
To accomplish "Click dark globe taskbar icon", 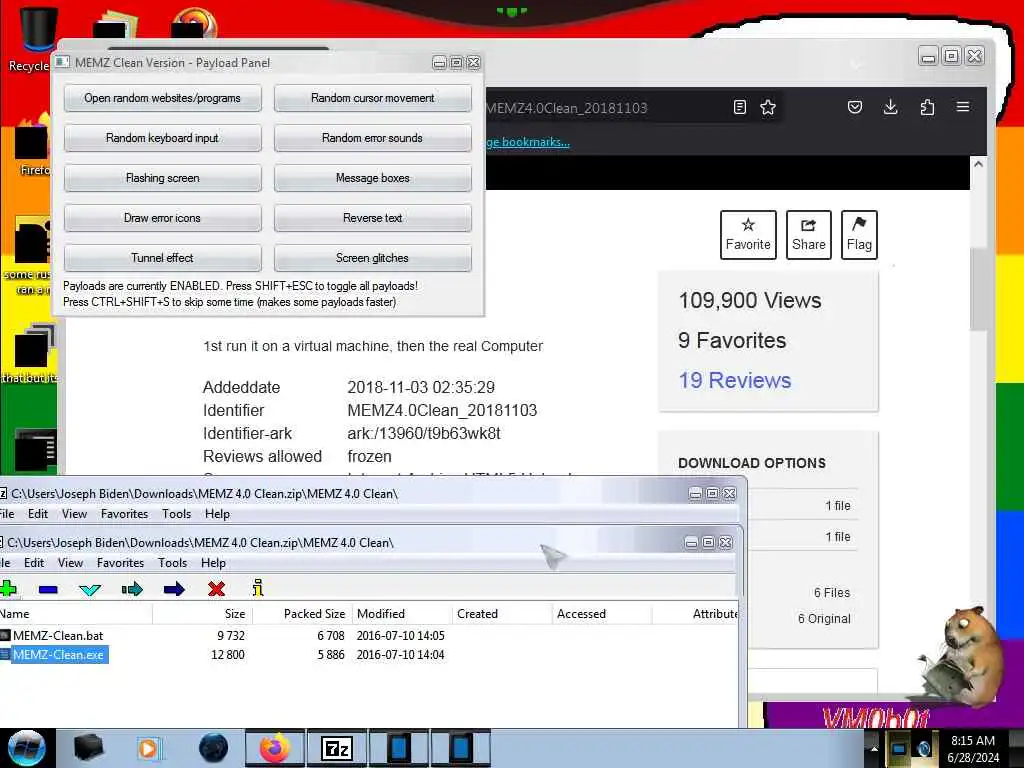I will (214, 748).
